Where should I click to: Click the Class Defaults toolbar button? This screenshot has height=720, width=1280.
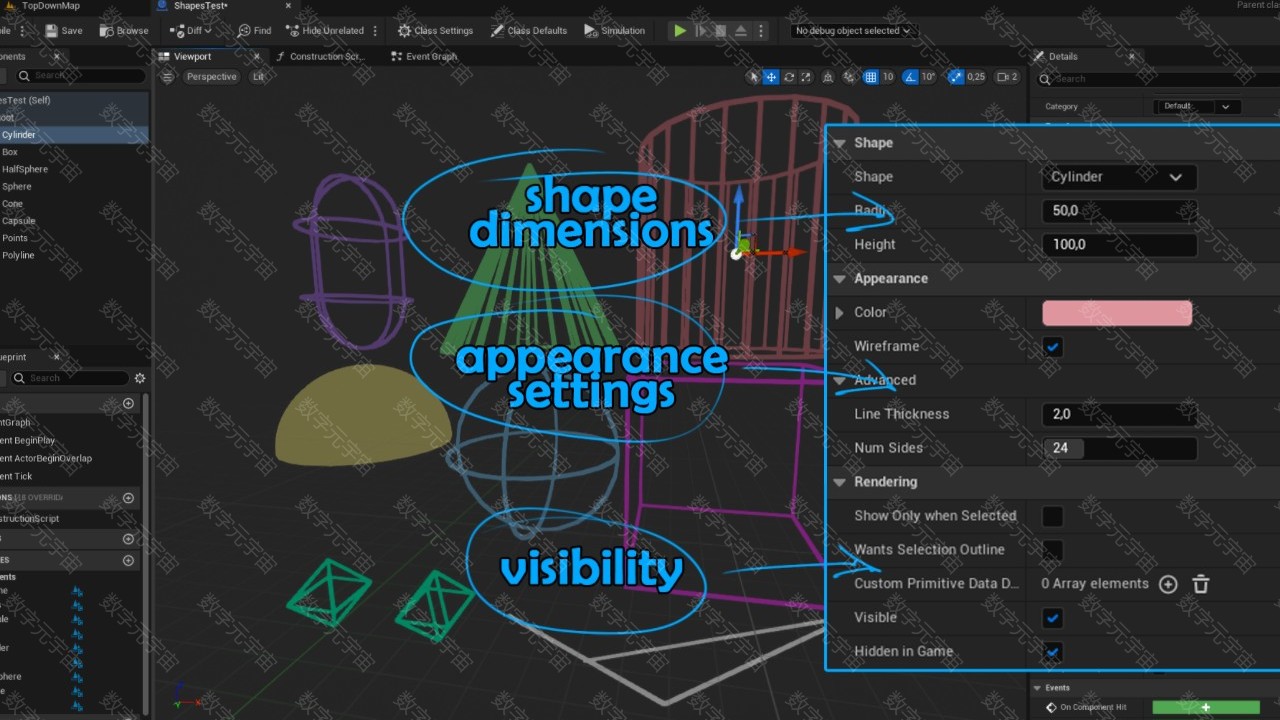pyautogui.click(x=528, y=31)
